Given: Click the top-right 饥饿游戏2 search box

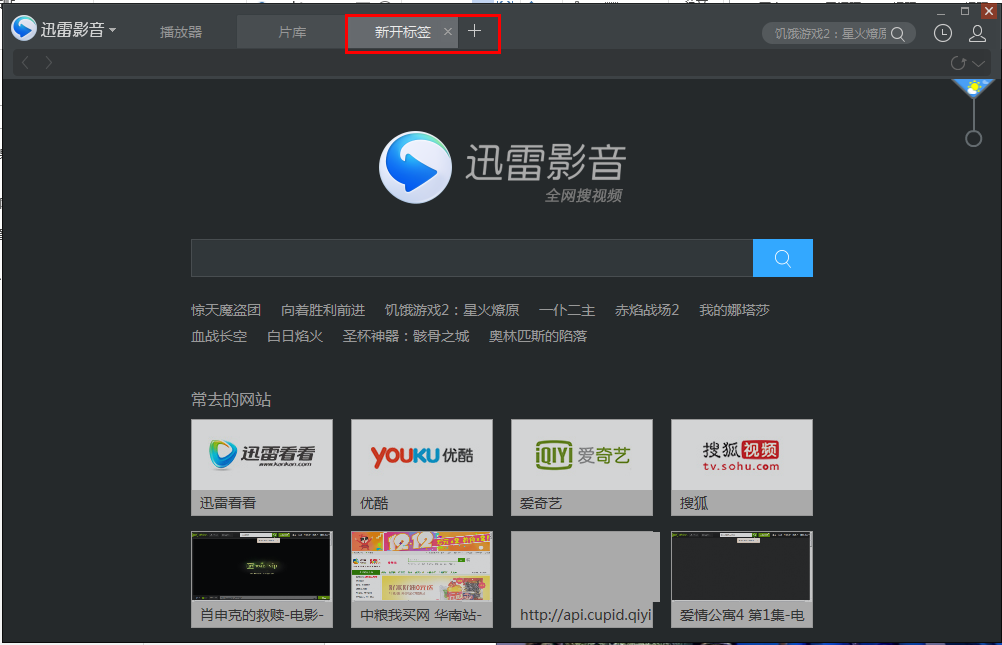Looking at the screenshot, I should 838,33.
